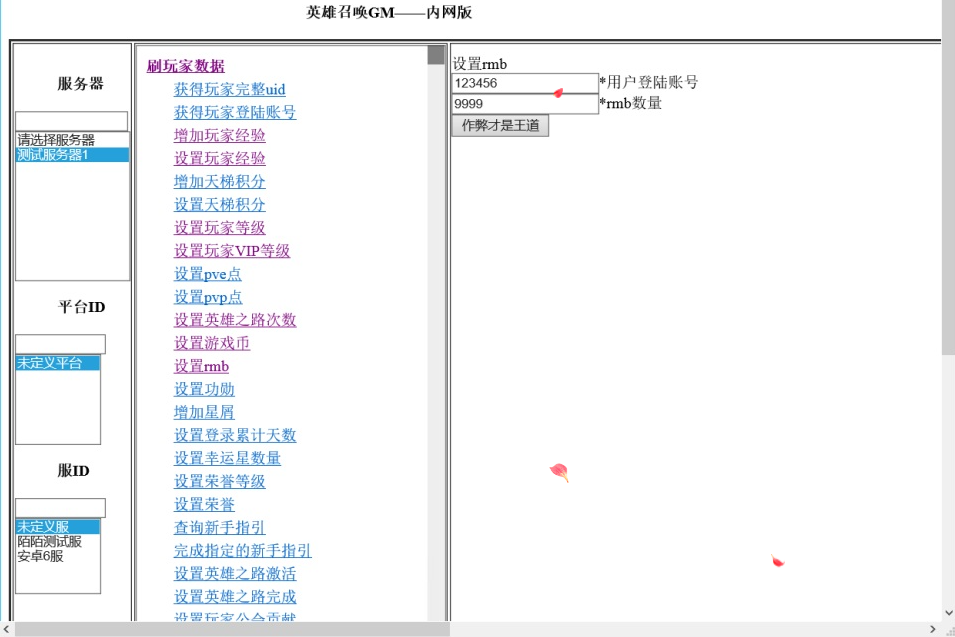Click the user login account input field
The width and height of the screenshot is (955, 637).
point(524,83)
